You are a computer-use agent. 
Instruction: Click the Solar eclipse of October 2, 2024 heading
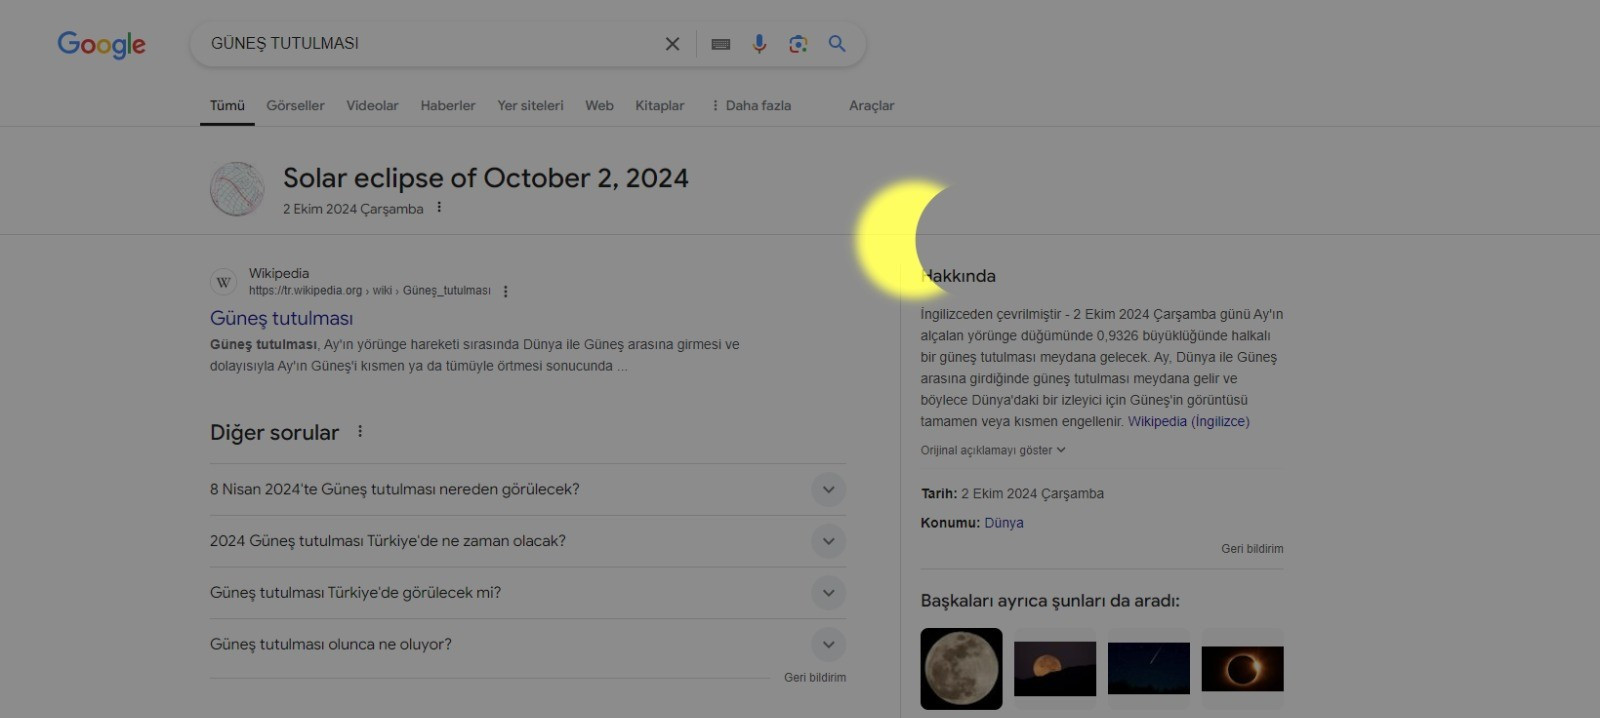tap(486, 178)
